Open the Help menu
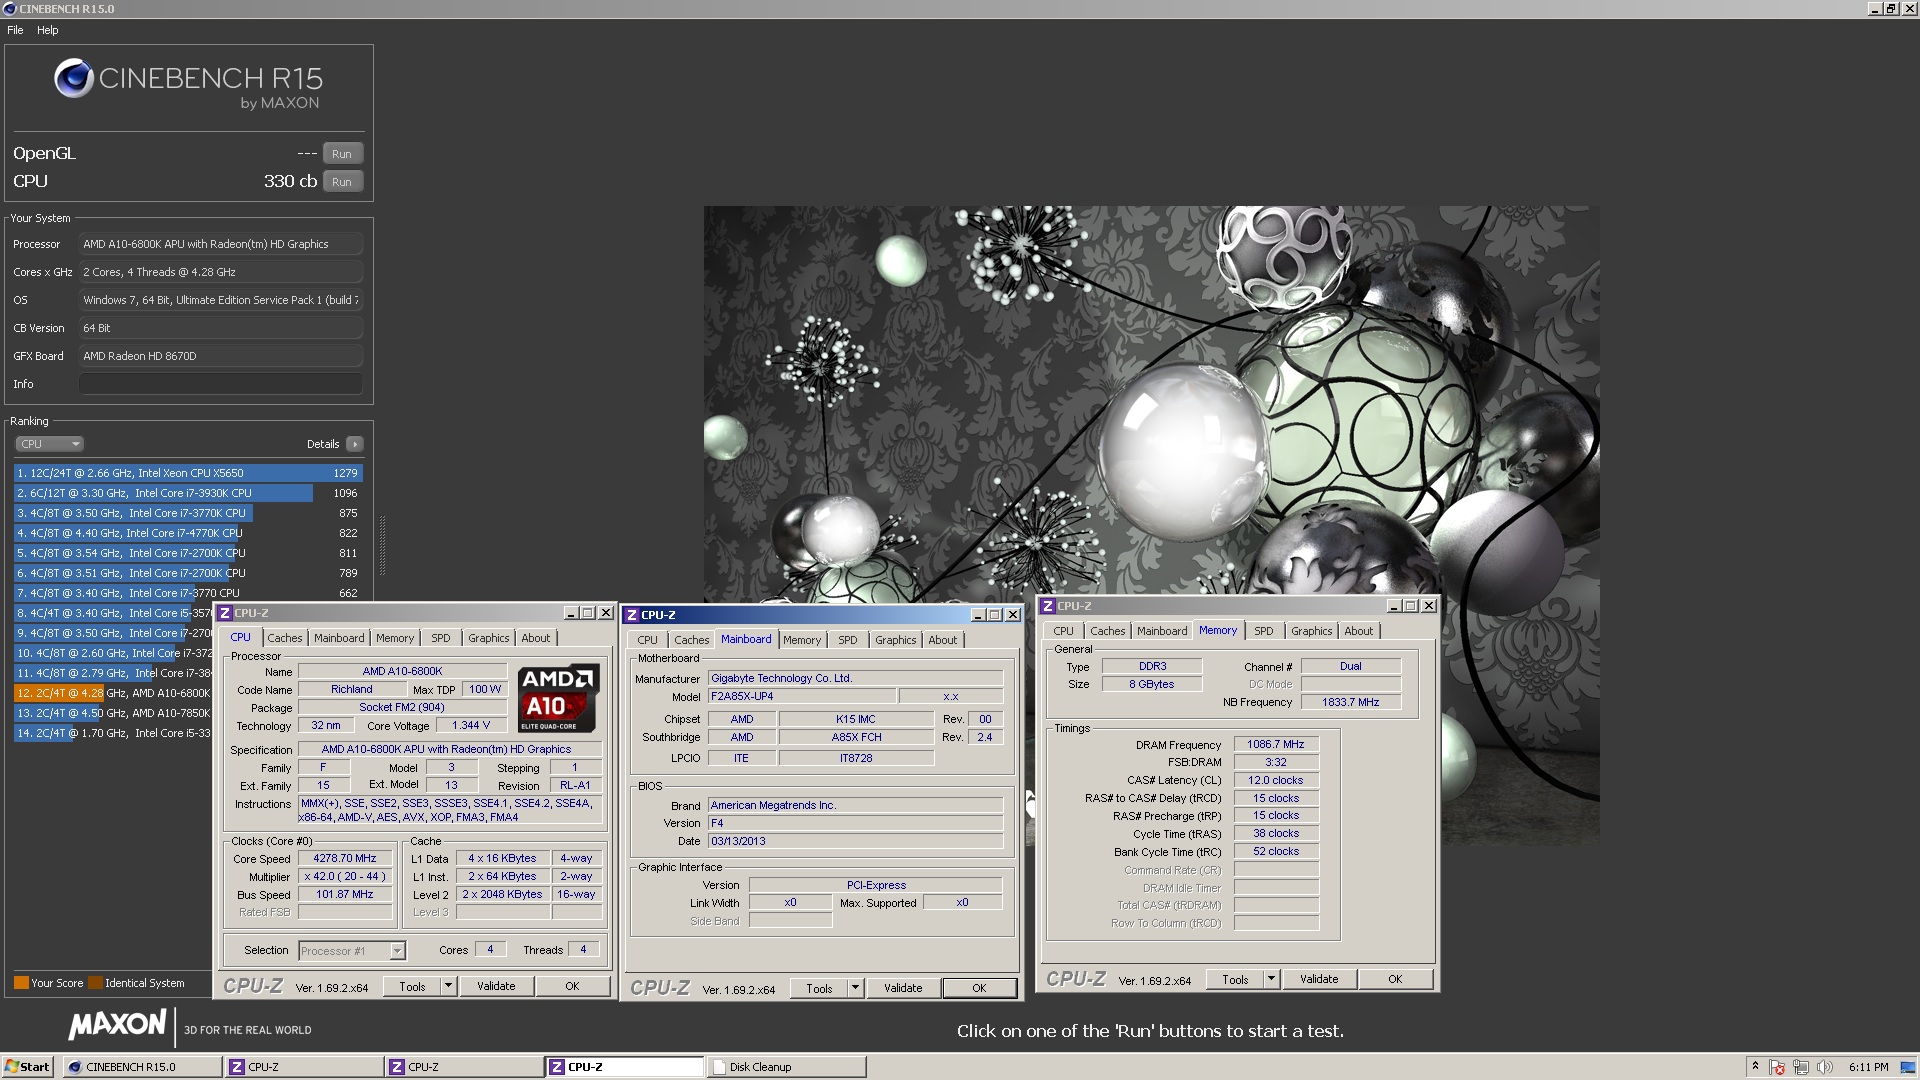The height and width of the screenshot is (1080, 1920). click(x=48, y=30)
